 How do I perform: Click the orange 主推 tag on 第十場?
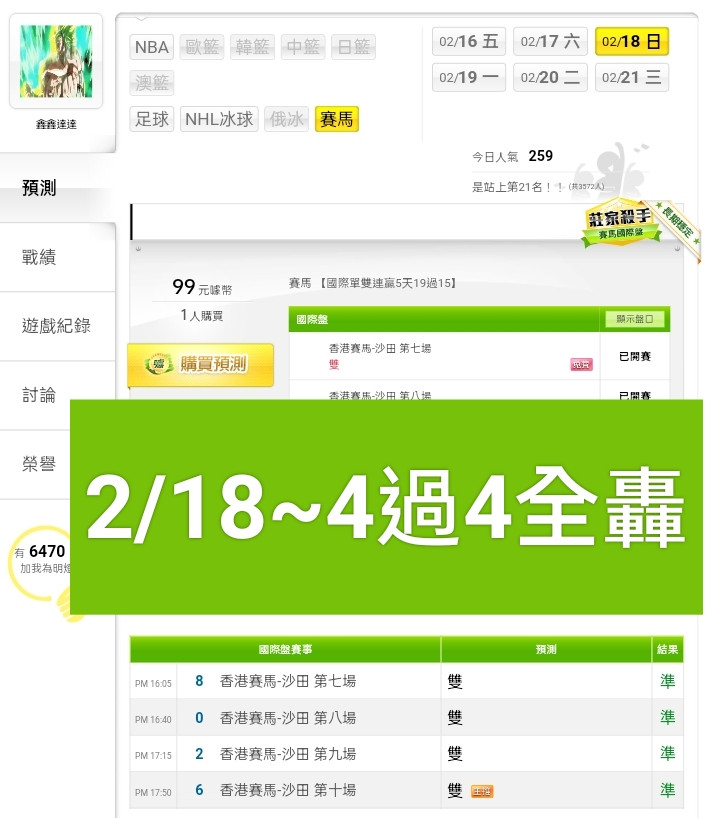coord(482,791)
